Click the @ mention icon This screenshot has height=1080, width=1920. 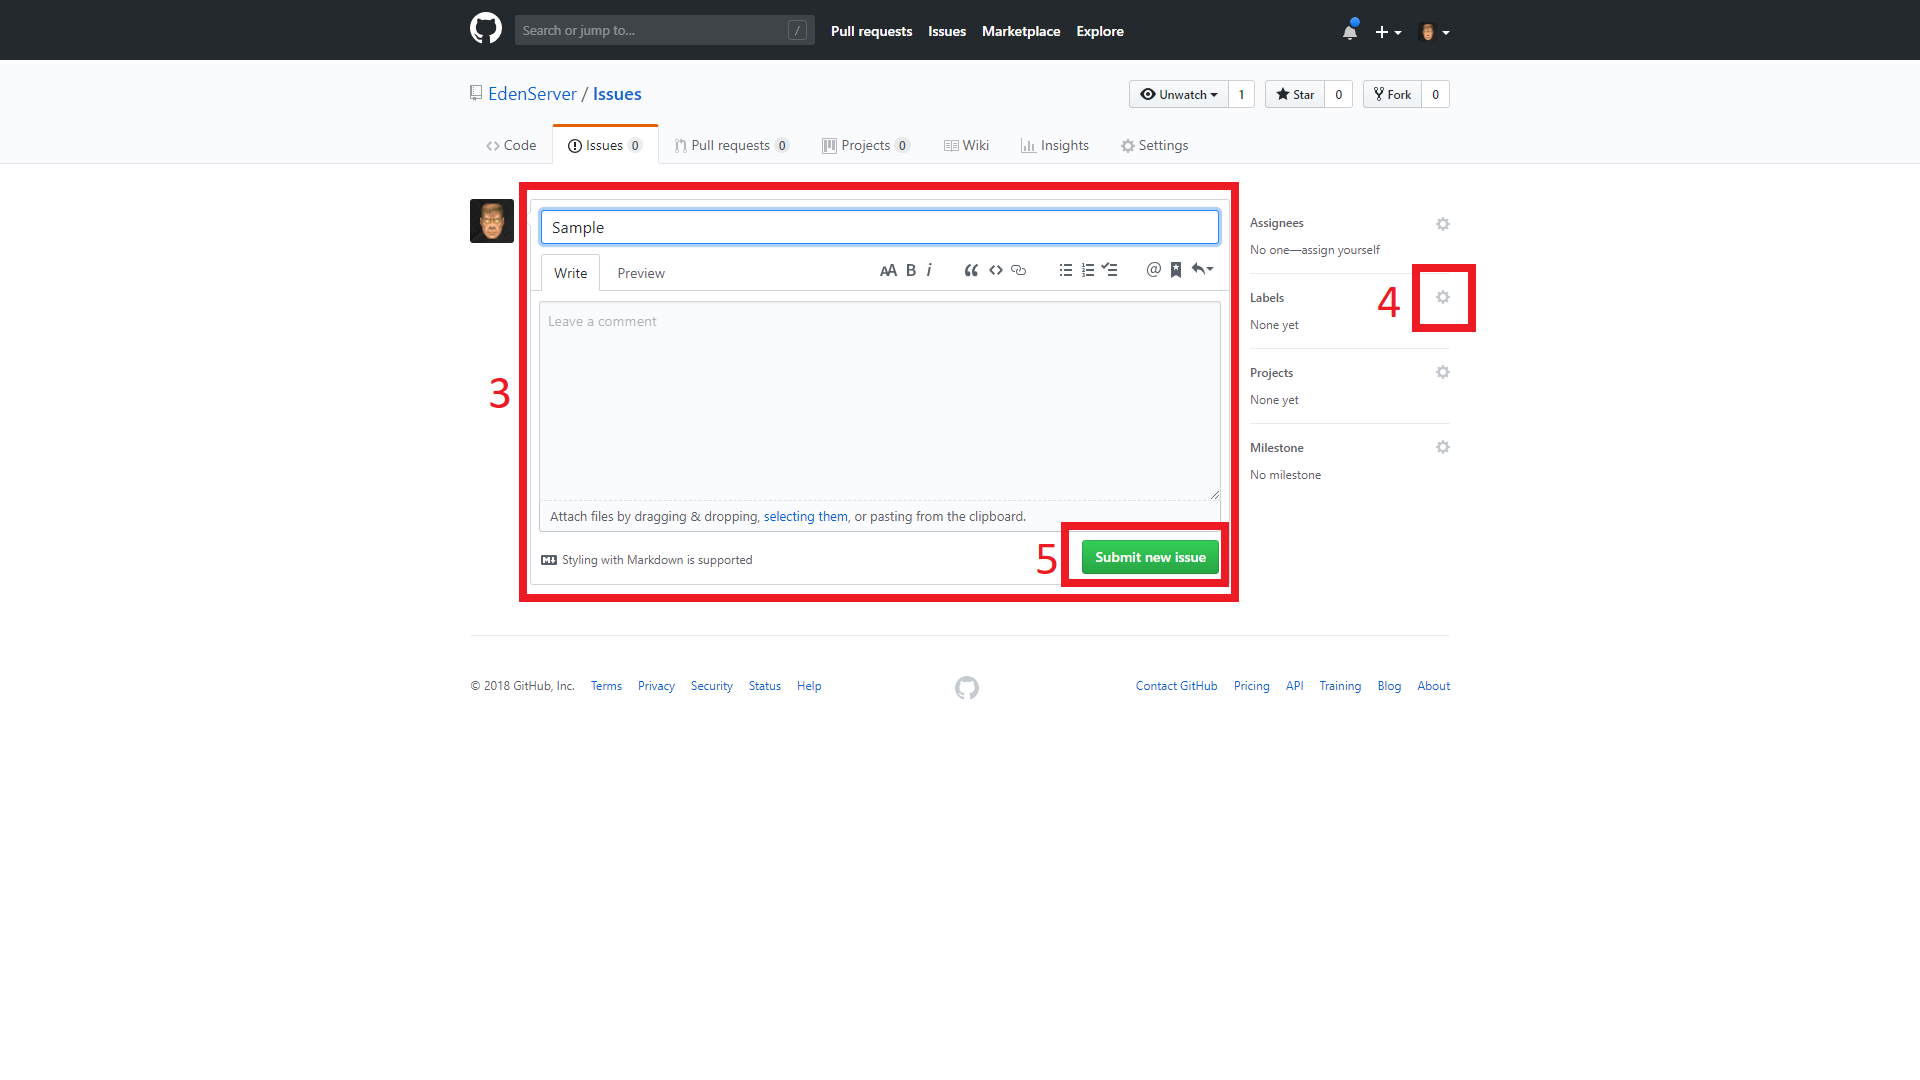point(1153,270)
